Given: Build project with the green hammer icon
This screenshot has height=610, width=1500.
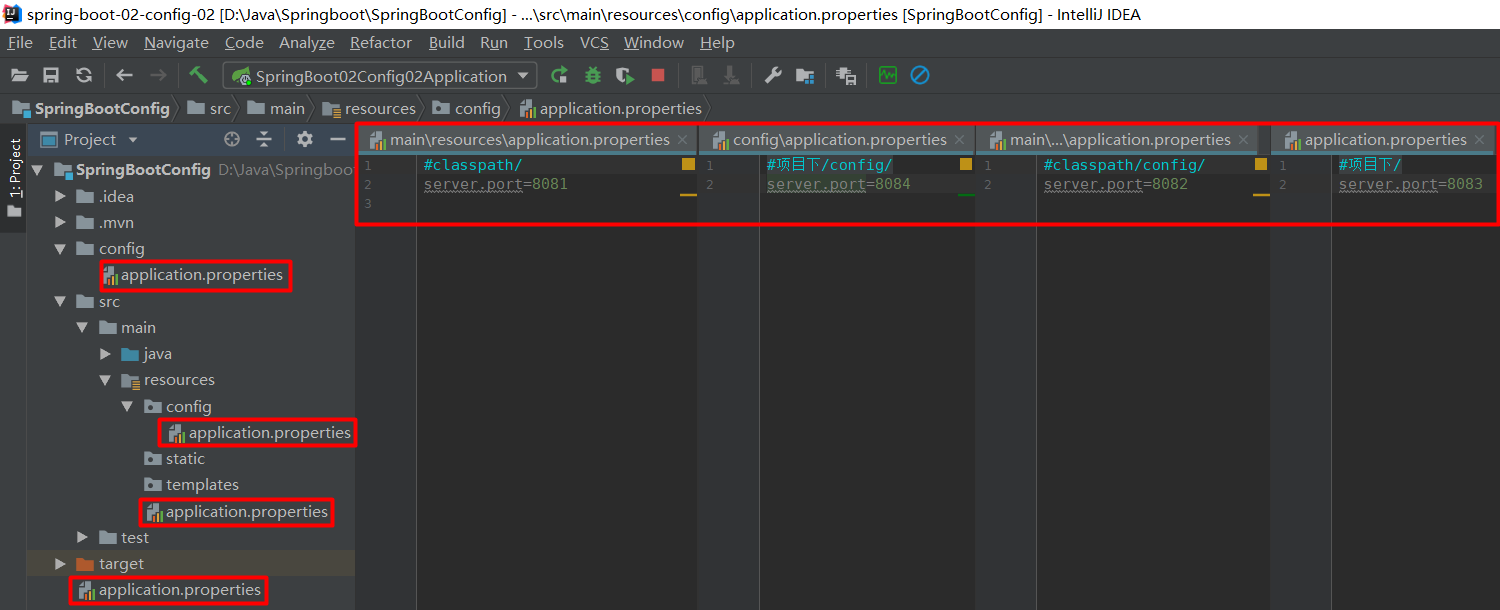Looking at the screenshot, I should [x=198, y=75].
